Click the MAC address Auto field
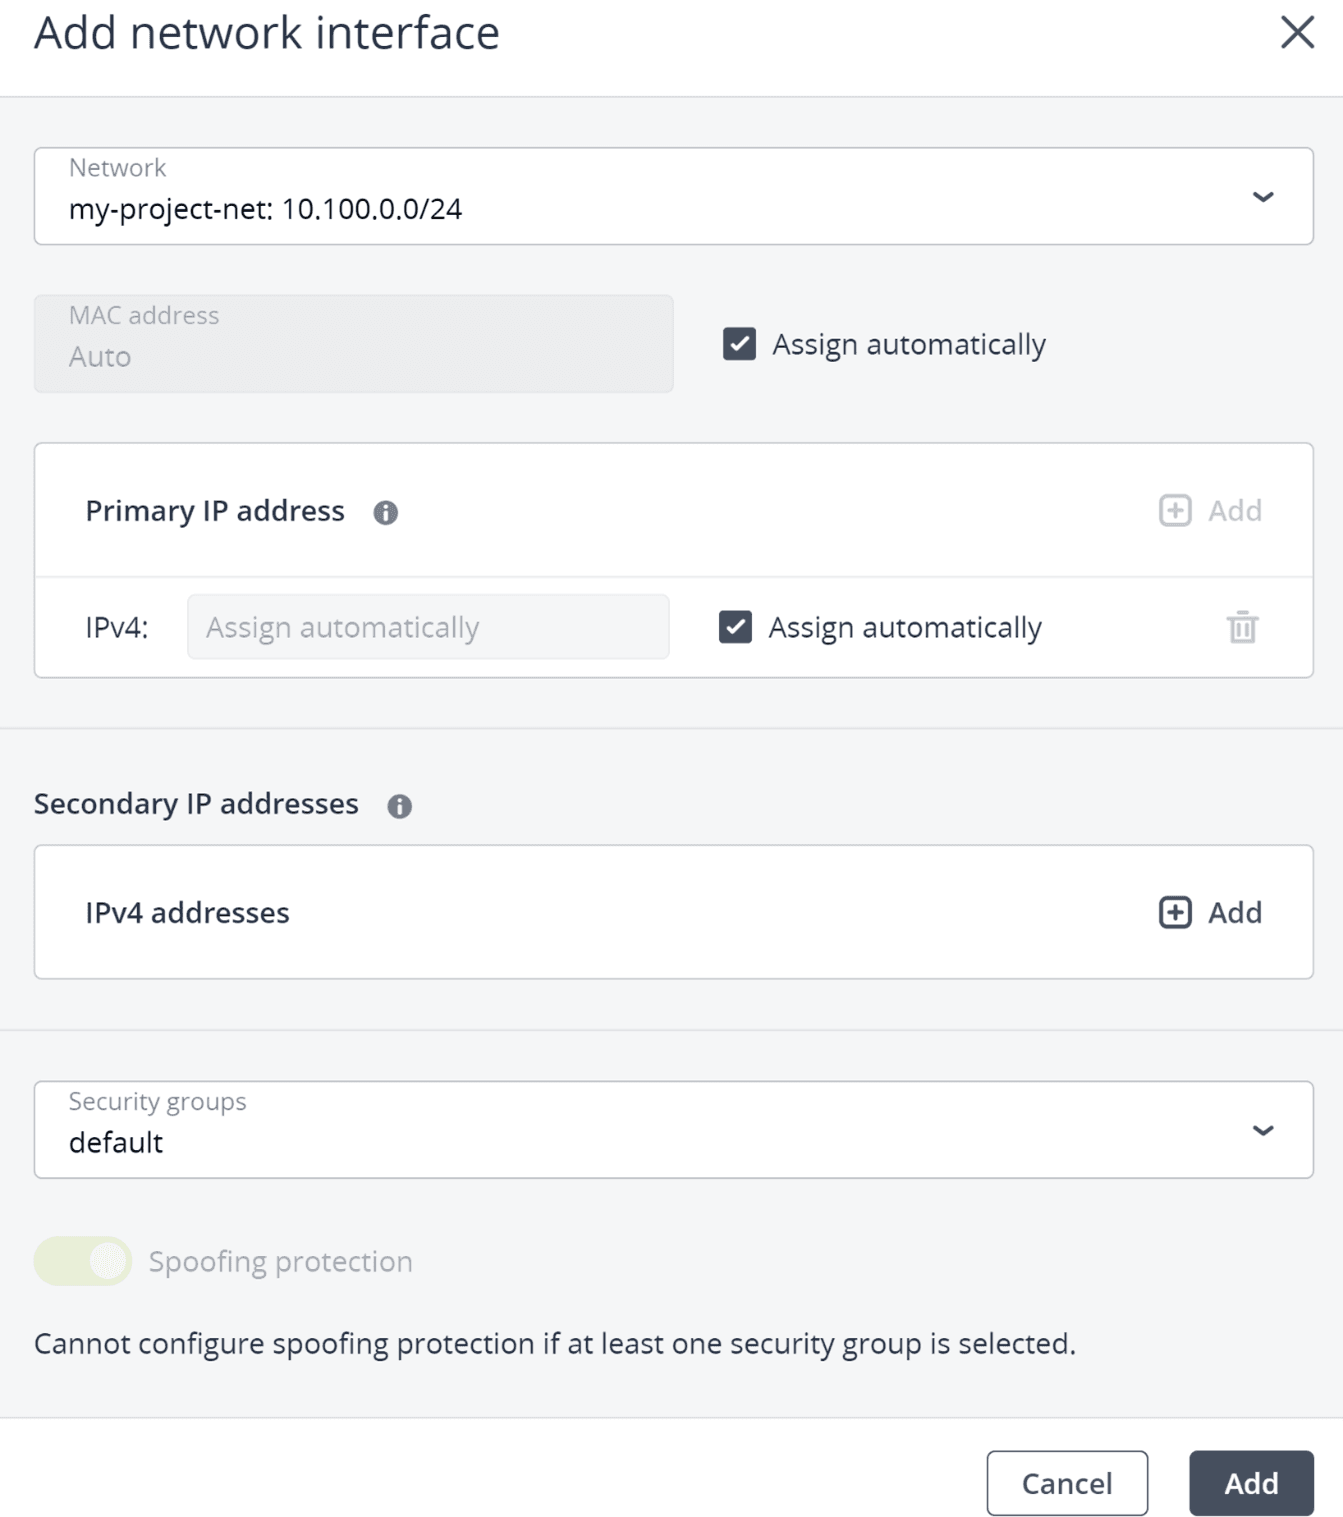The height and width of the screenshot is (1517, 1343). coord(353,344)
